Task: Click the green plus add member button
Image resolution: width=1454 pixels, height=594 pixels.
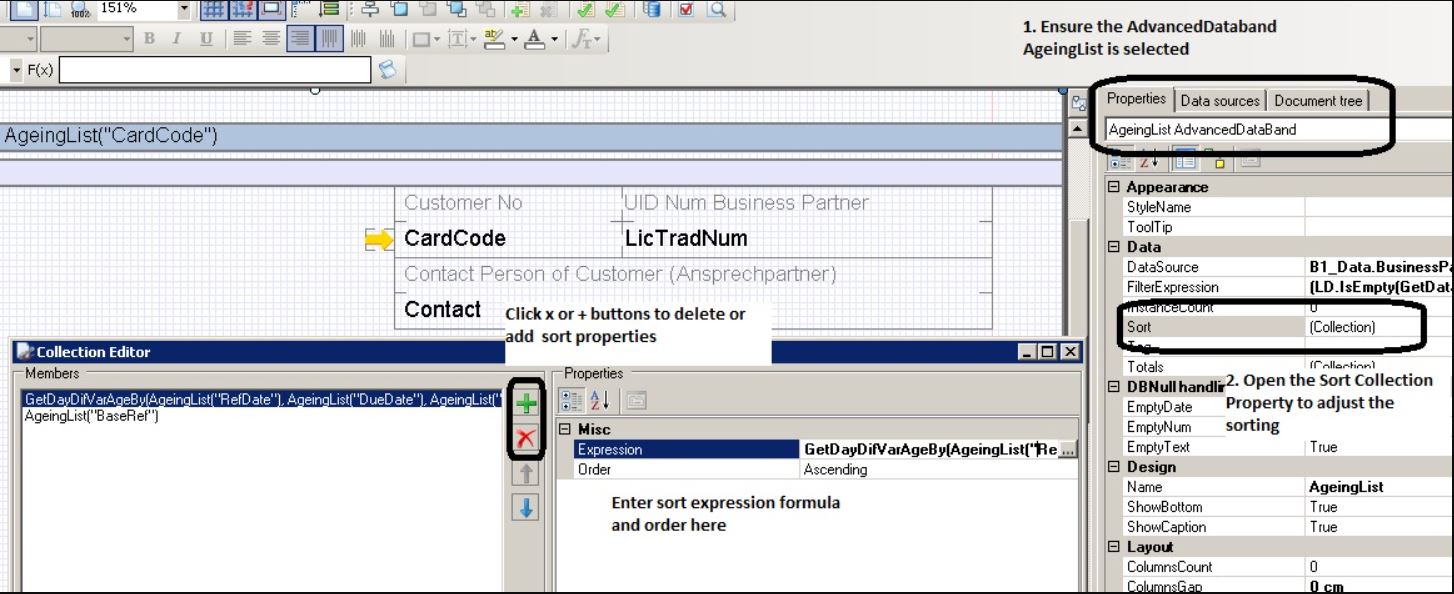Action: (526, 404)
